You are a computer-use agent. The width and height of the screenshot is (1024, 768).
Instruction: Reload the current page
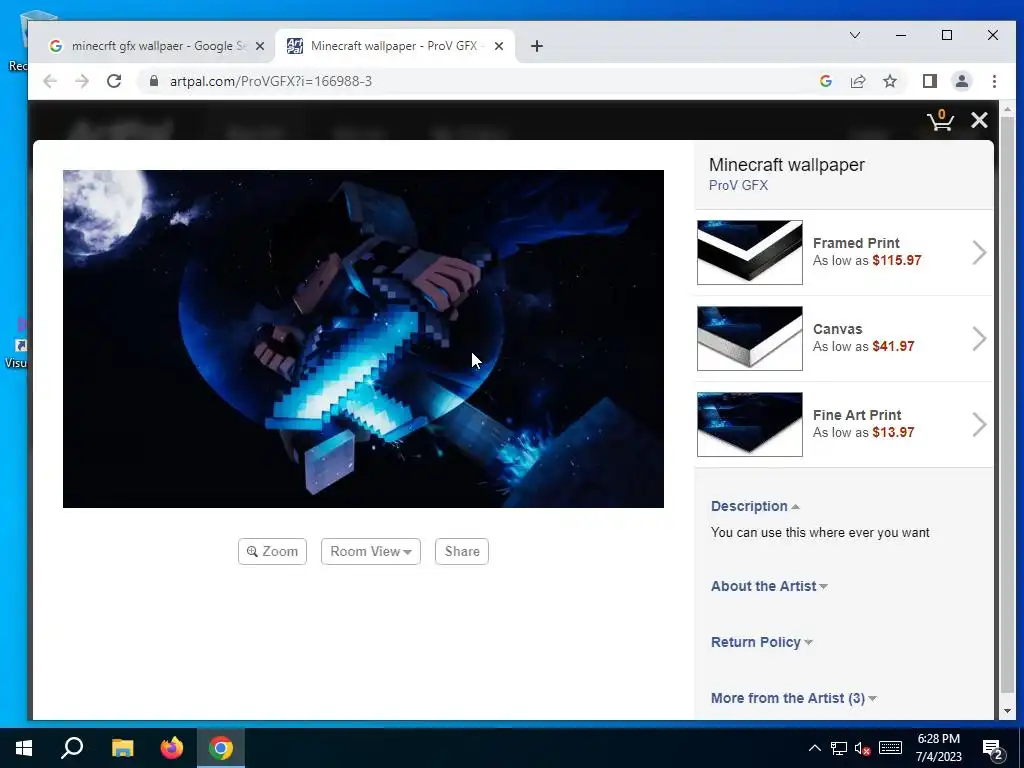pos(114,81)
